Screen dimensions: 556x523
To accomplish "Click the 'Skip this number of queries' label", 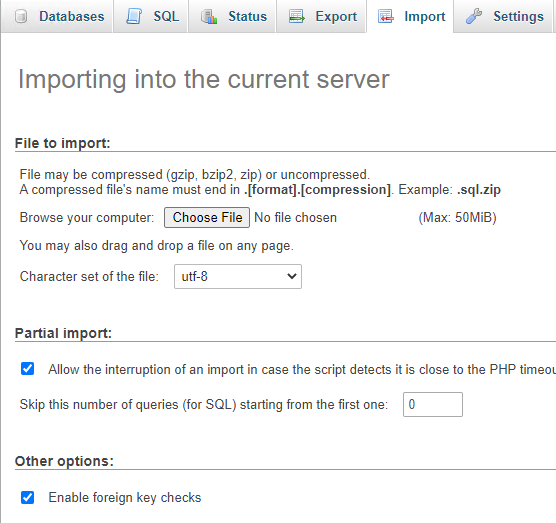I will 204,404.
